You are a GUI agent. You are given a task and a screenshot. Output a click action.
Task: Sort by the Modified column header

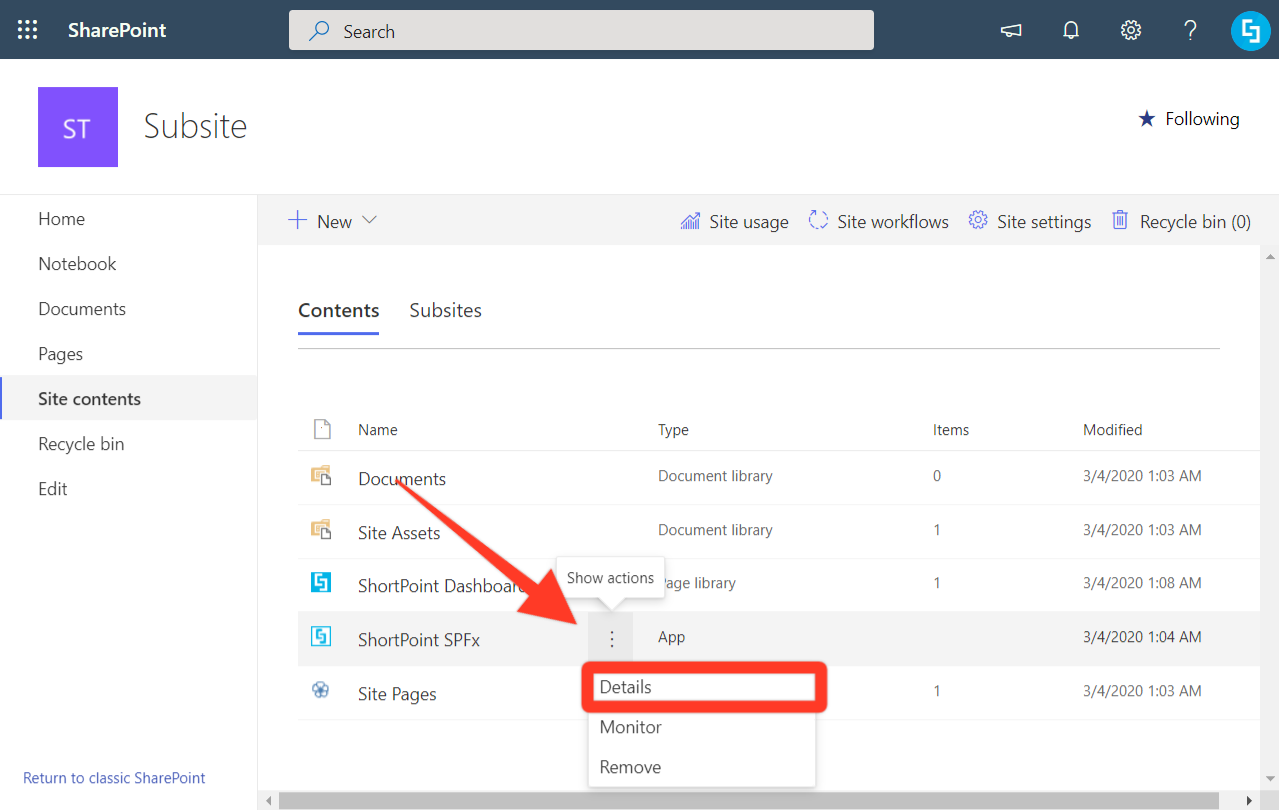pos(1113,430)
